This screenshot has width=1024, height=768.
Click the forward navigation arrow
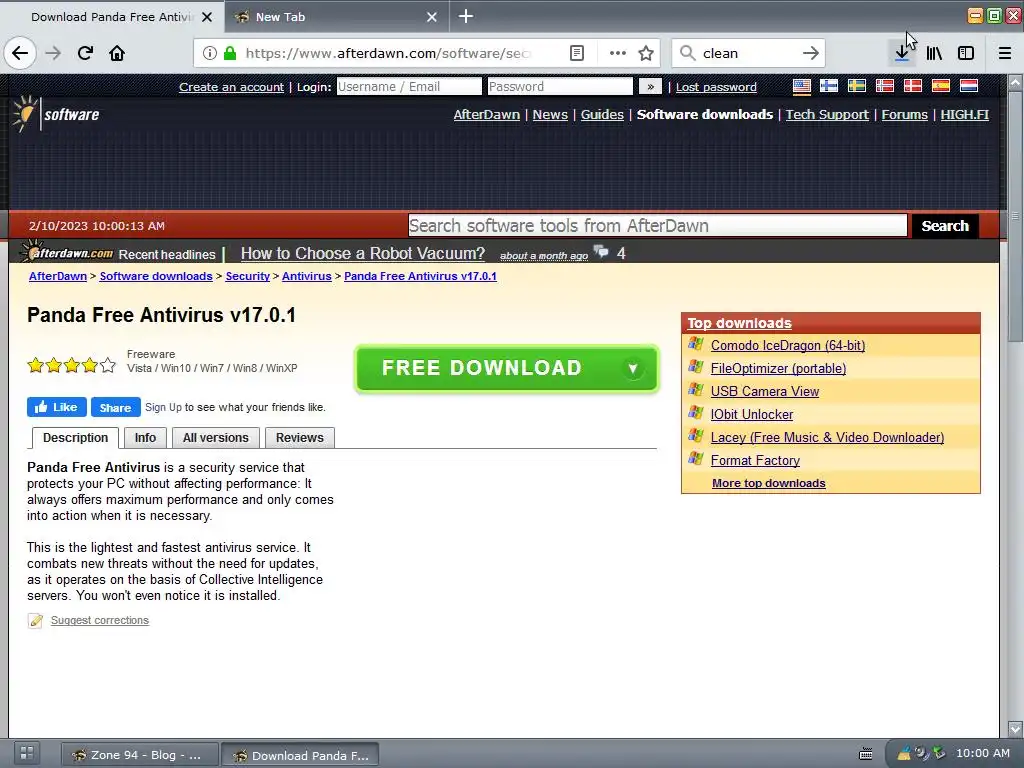54,53
